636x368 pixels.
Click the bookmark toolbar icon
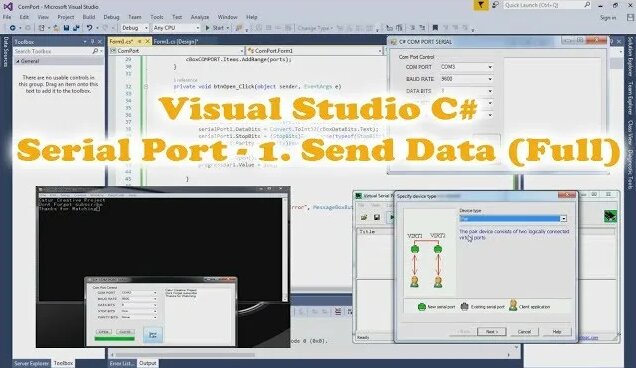point(435,28)
